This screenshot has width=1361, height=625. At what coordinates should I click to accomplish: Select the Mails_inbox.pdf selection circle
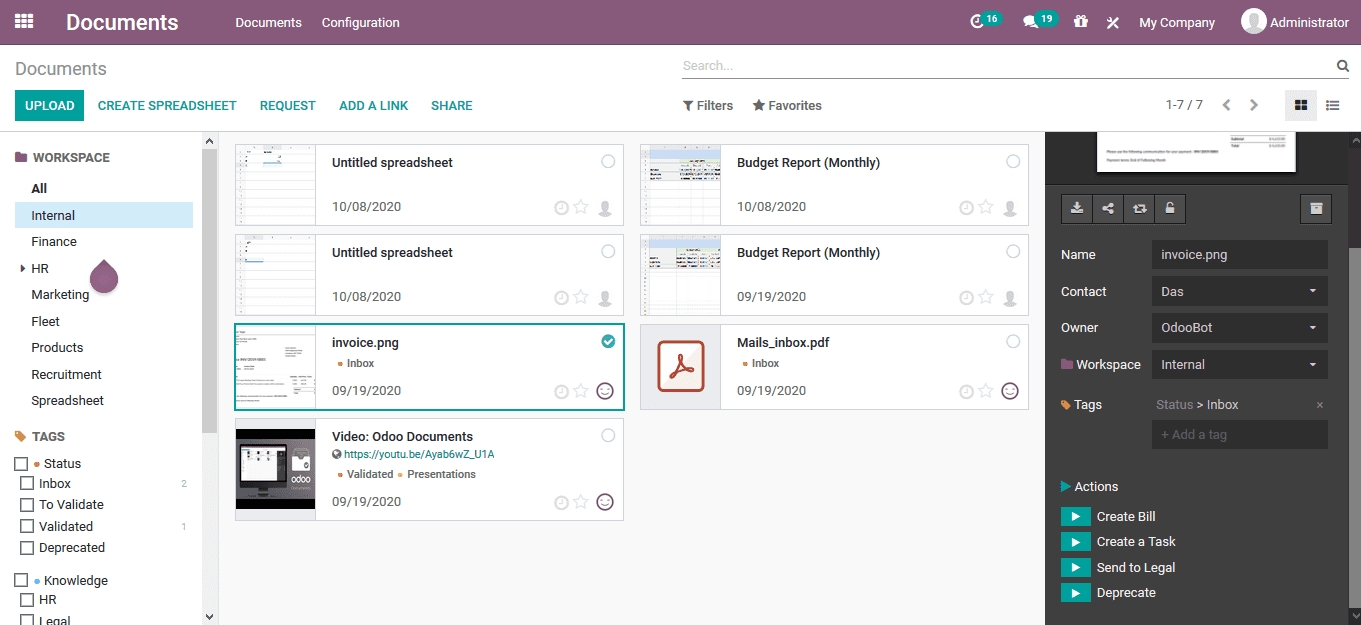click(1013, 342)
